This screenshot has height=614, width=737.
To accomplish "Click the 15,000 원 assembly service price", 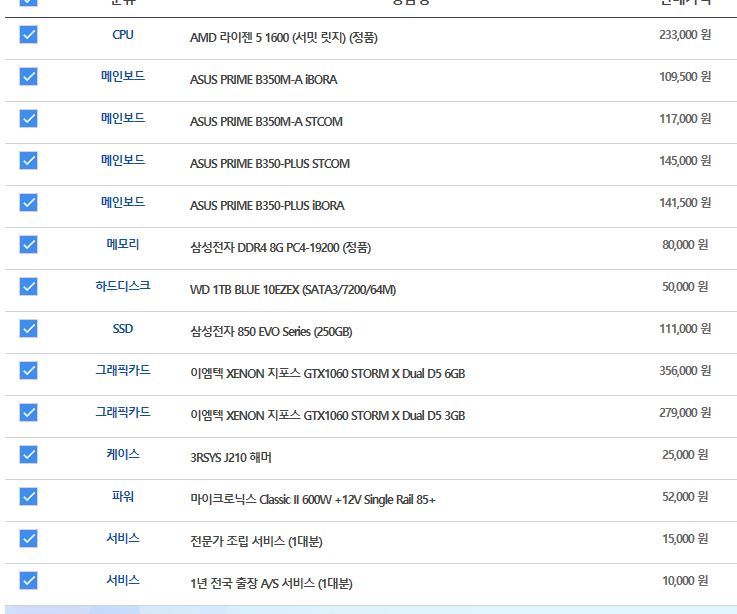I will tap(685, 539).
